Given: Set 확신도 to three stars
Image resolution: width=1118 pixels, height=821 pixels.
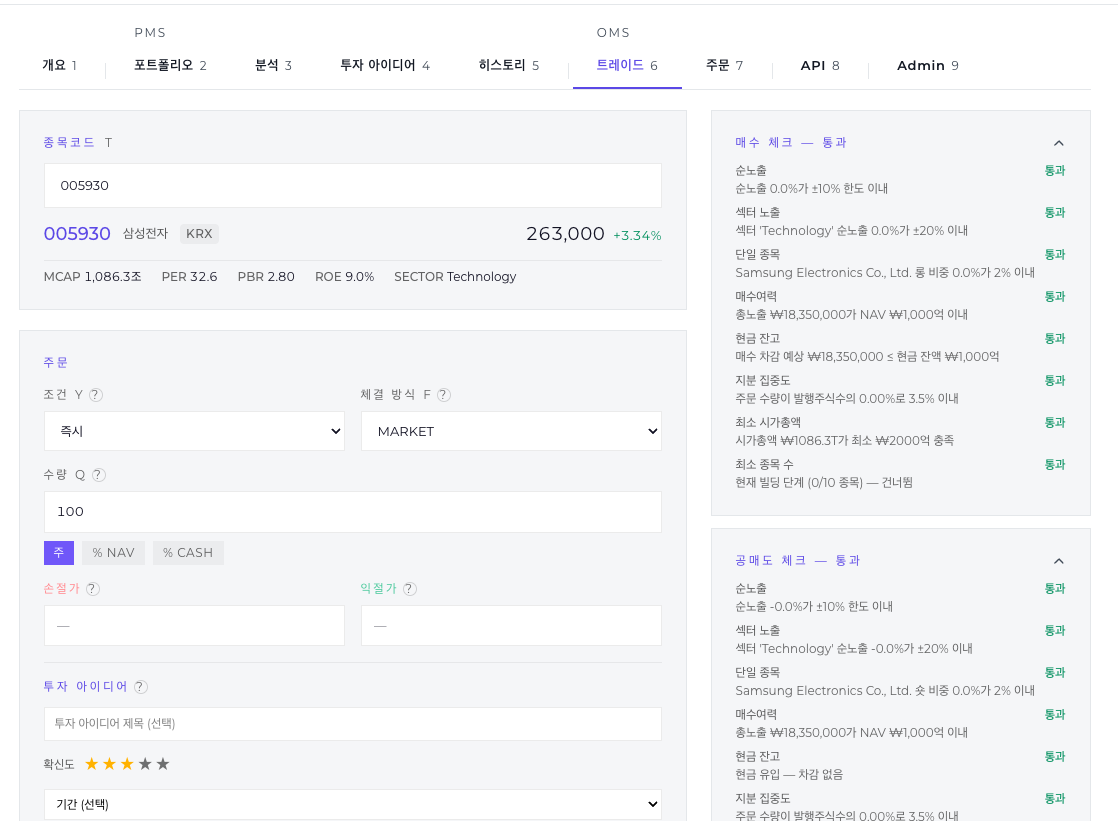Looking at the screenshot, I should 127,765.
